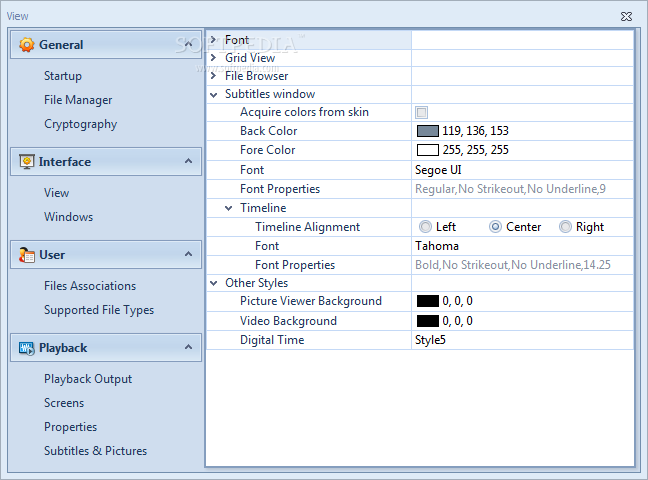Open the Playback Output page

88,379
